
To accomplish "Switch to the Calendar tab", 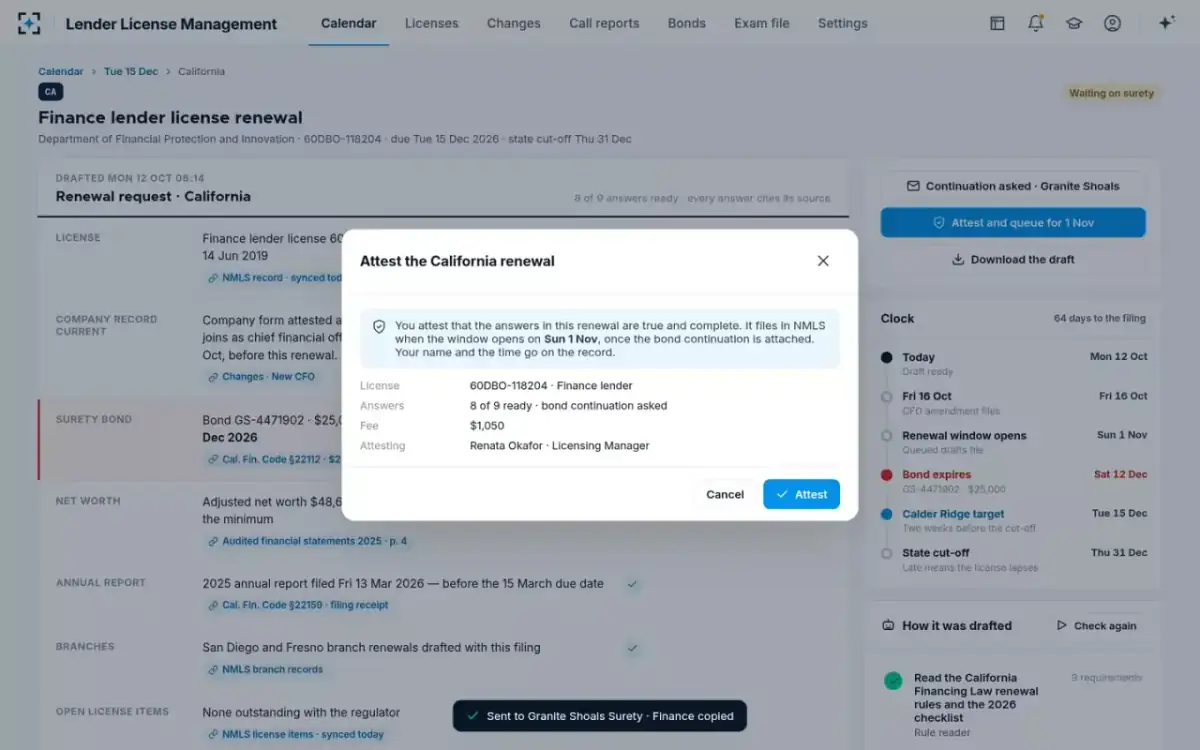I will pyautogui.click(x=349, y=23).
